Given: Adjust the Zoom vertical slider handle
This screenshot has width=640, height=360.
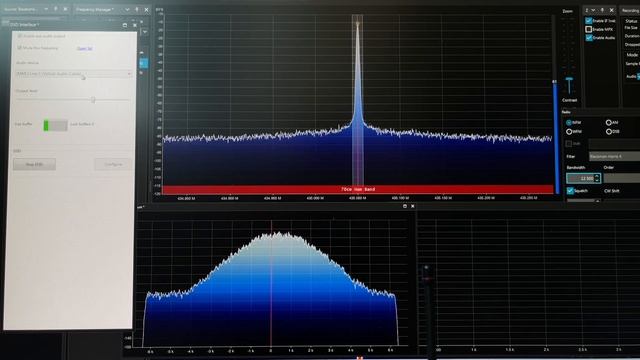Looking at the screenshot, I should (569, 79).
